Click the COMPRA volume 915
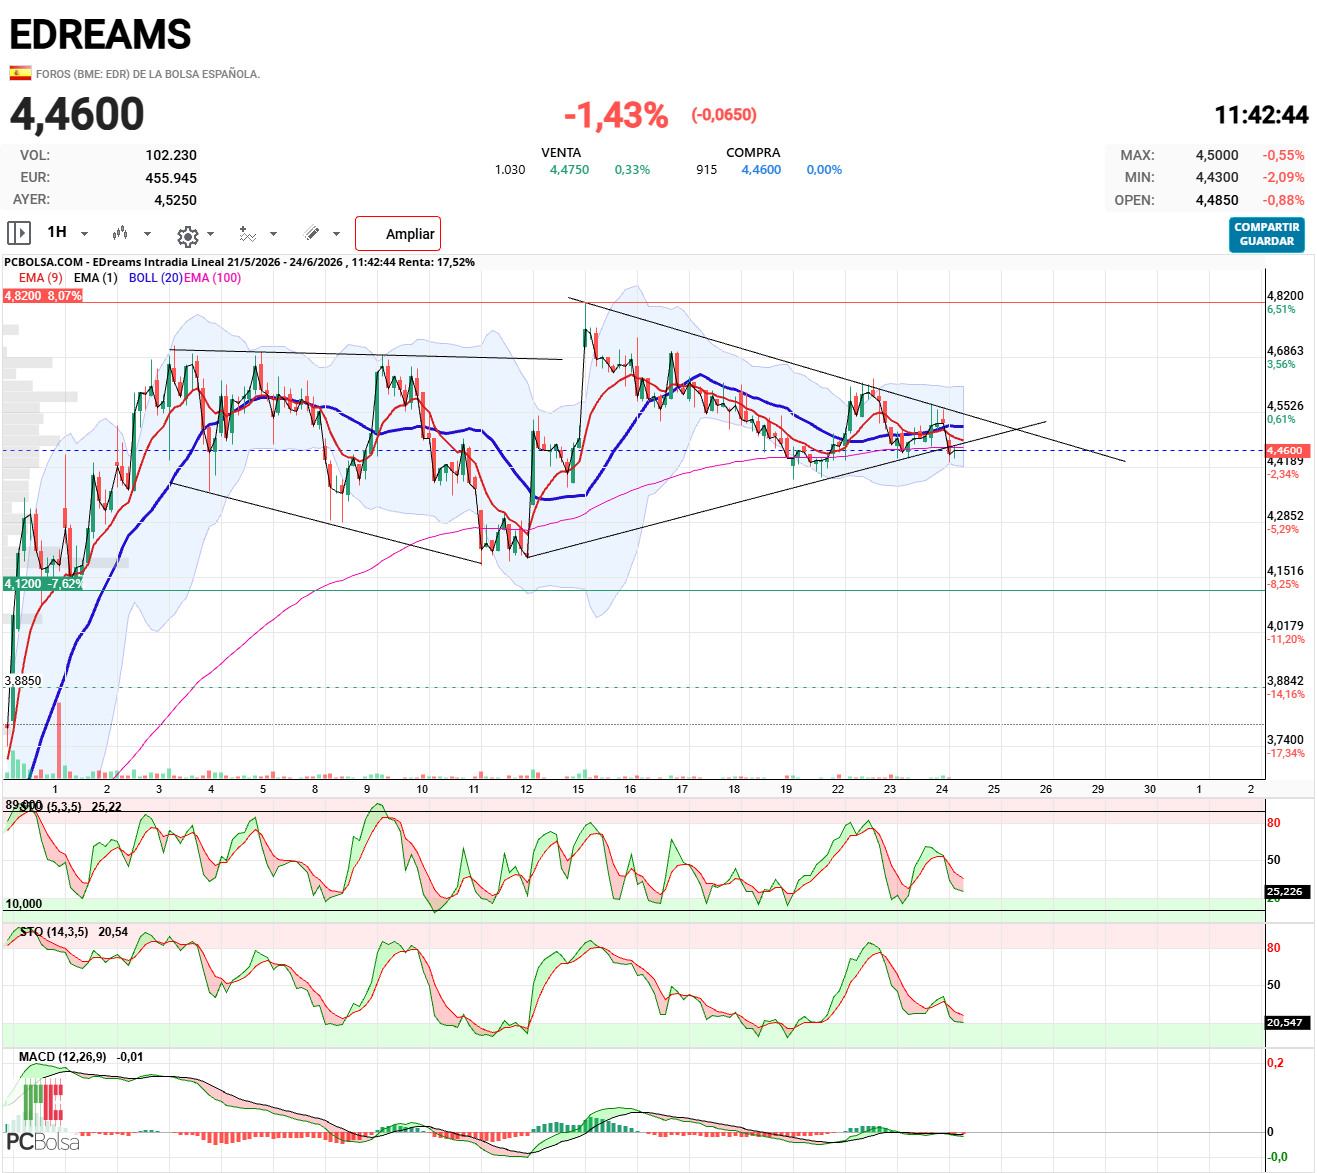 (x=707, y=170)
